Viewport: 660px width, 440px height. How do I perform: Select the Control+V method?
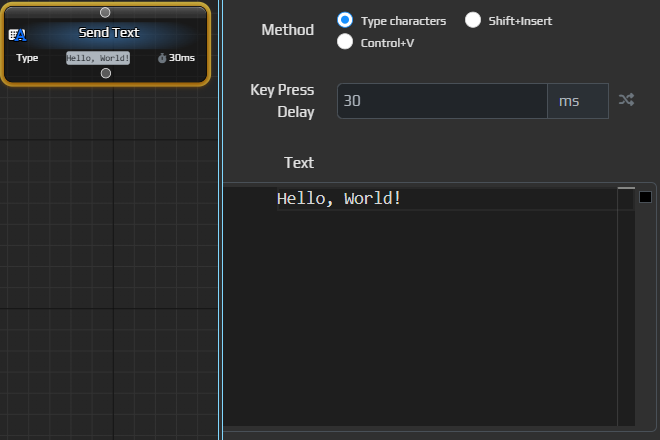(x=345, y=42)
